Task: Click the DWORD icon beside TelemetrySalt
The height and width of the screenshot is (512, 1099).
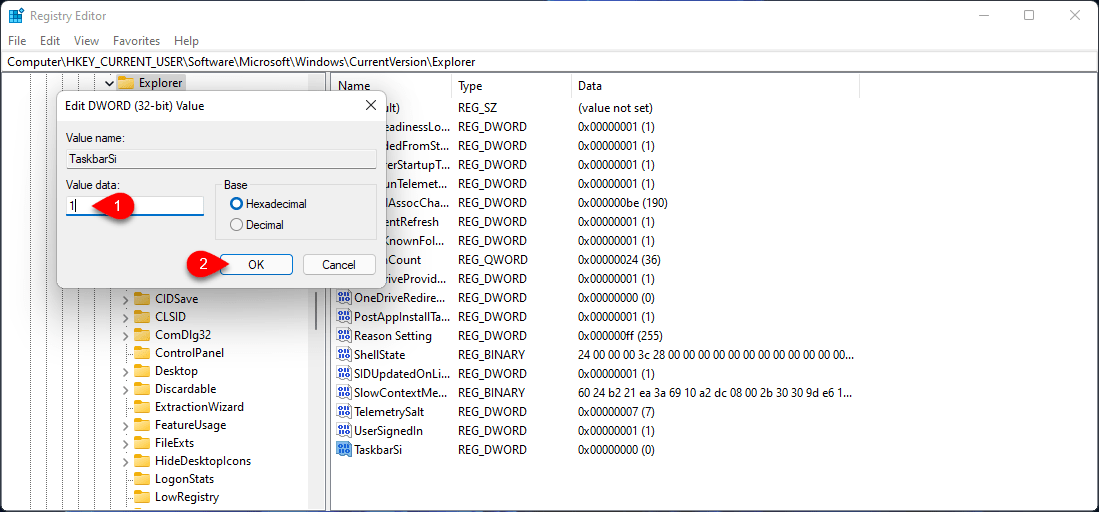Action: [344, 411]
